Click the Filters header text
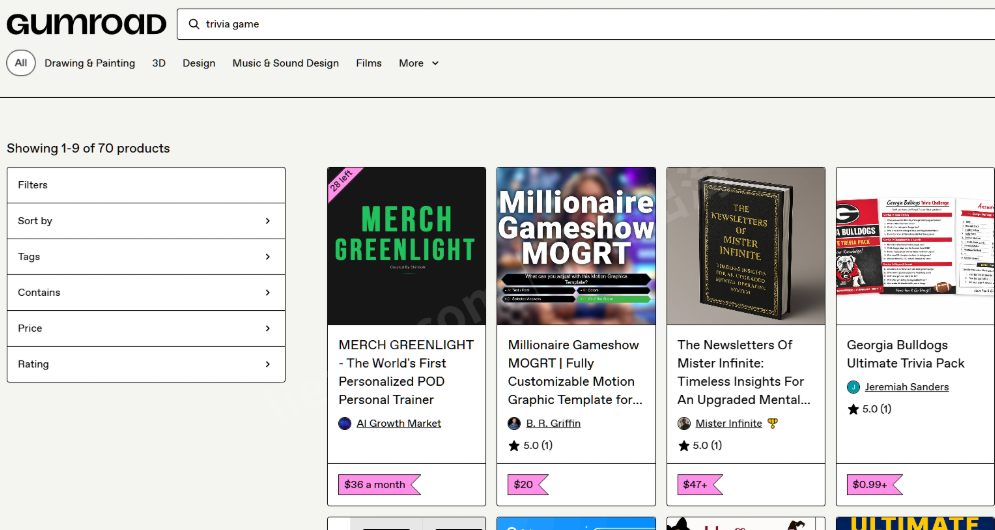Screen dimensions: 995x530 point(32,185)
